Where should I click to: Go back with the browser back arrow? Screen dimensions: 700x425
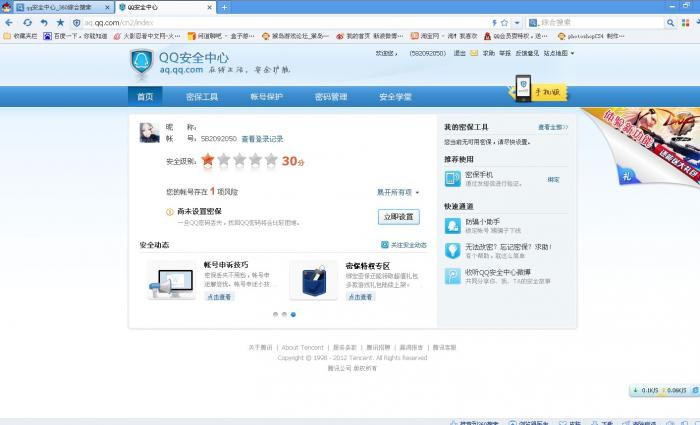tap(9, 22)
